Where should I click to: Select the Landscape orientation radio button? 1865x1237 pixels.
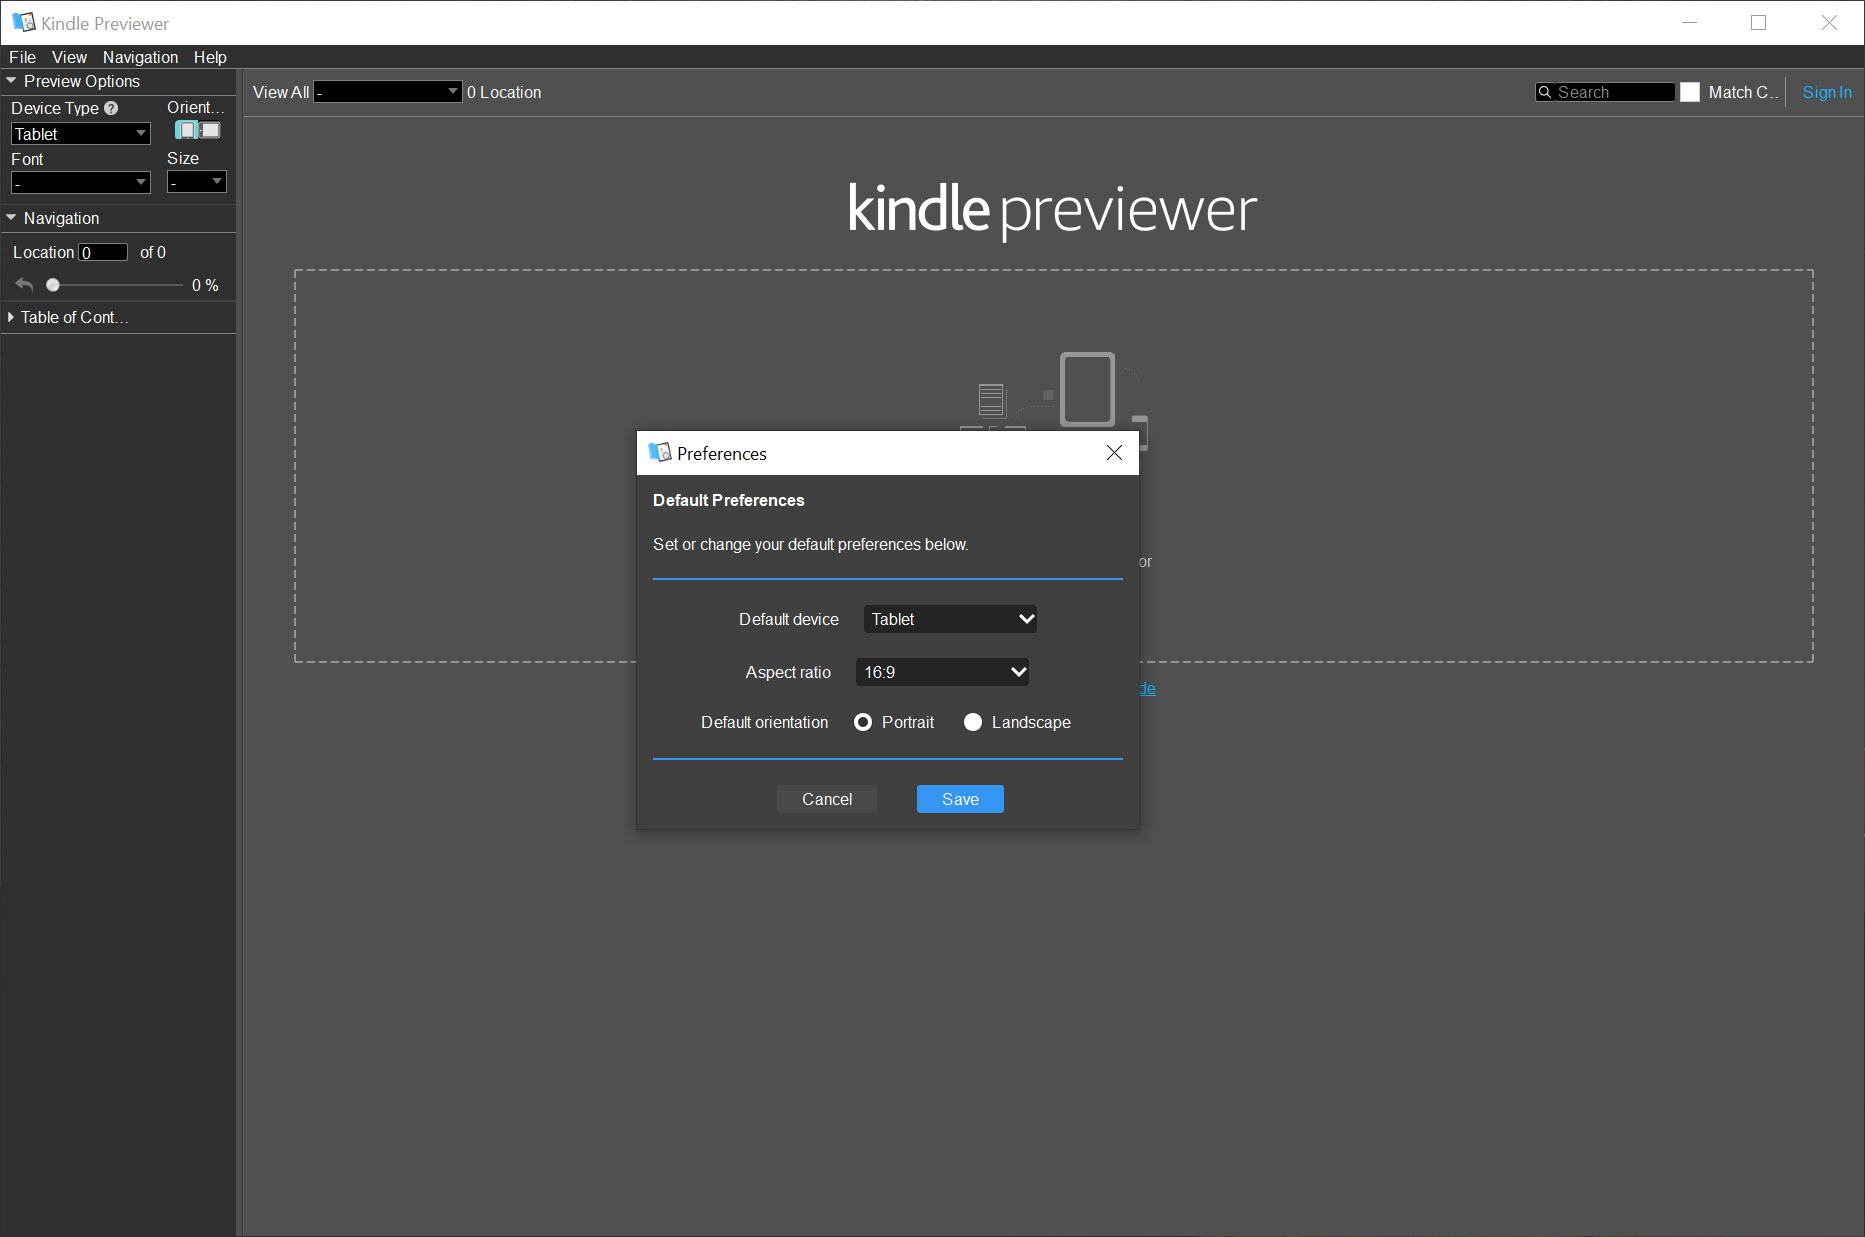[973, 722]
